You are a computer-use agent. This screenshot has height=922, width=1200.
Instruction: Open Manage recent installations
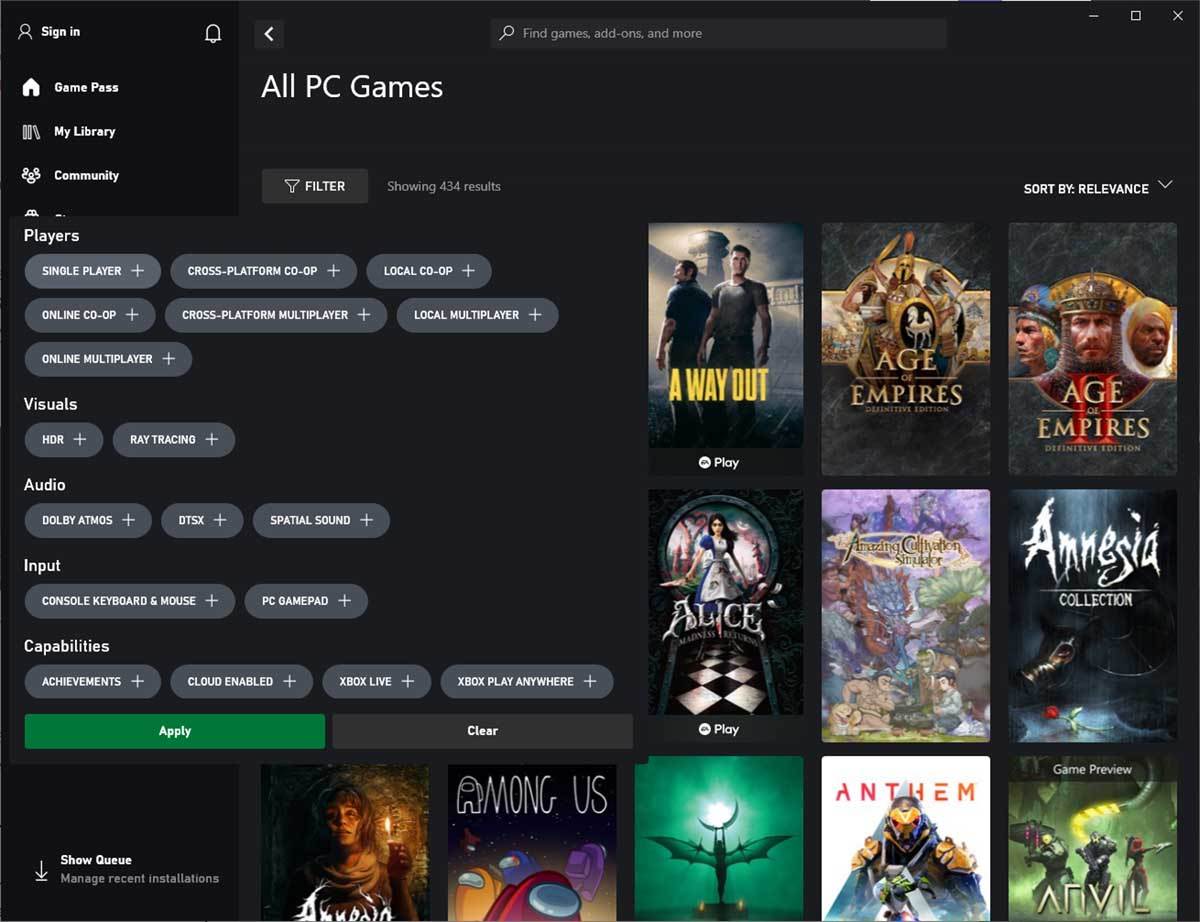tap(139, 878)
